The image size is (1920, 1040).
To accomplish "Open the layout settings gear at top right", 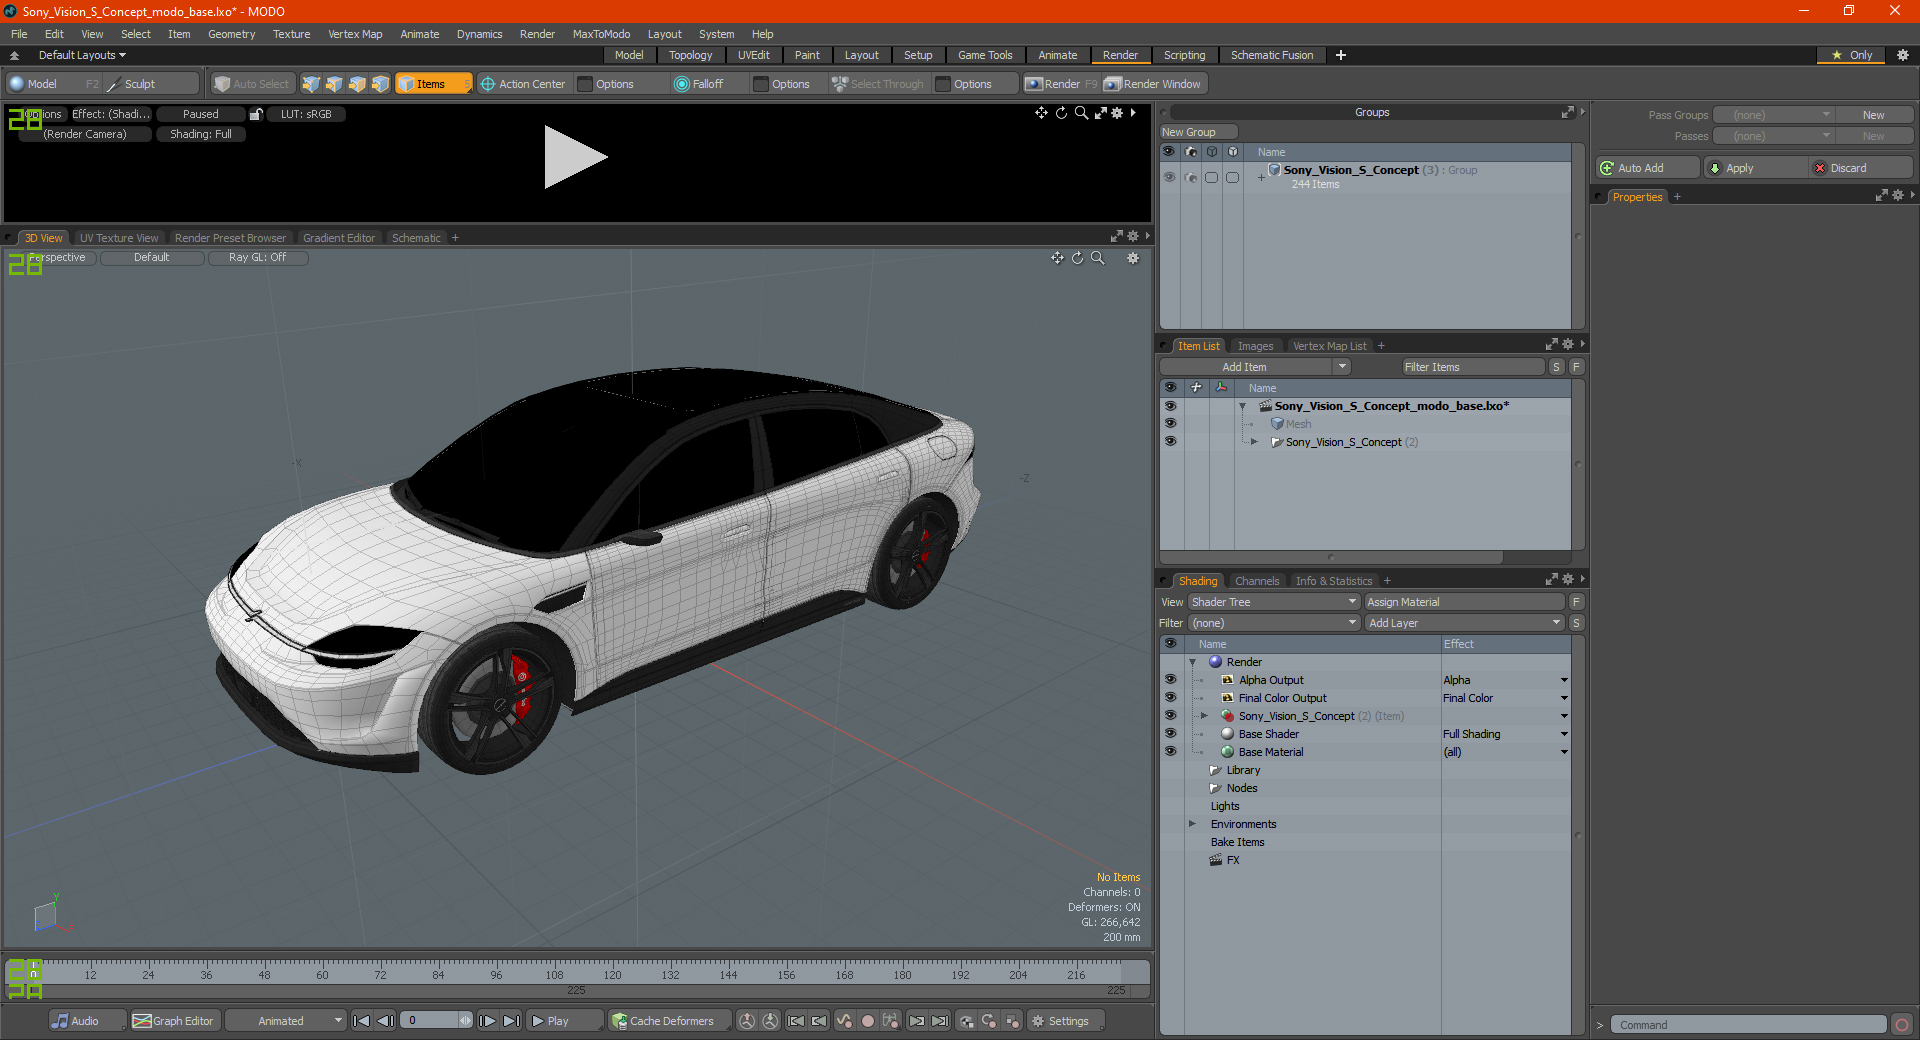I will click(x=1903, y=55).
